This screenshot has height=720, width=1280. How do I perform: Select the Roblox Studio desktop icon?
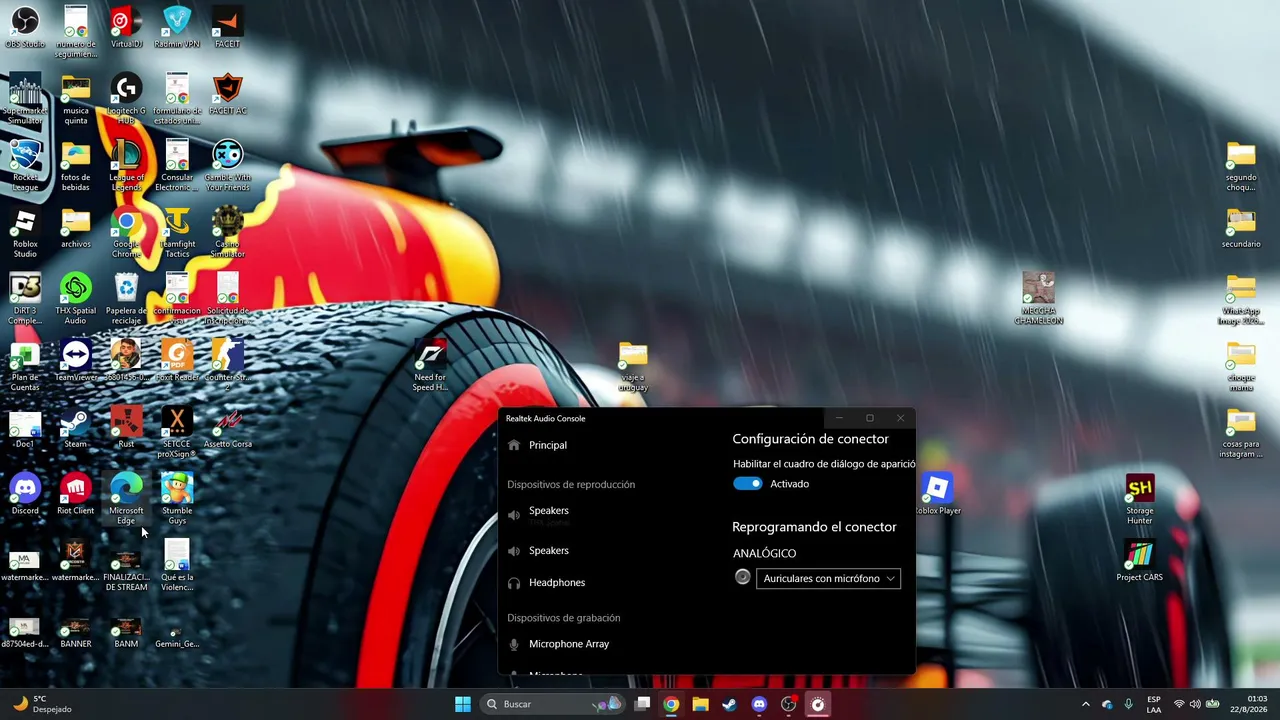point(25,233)
